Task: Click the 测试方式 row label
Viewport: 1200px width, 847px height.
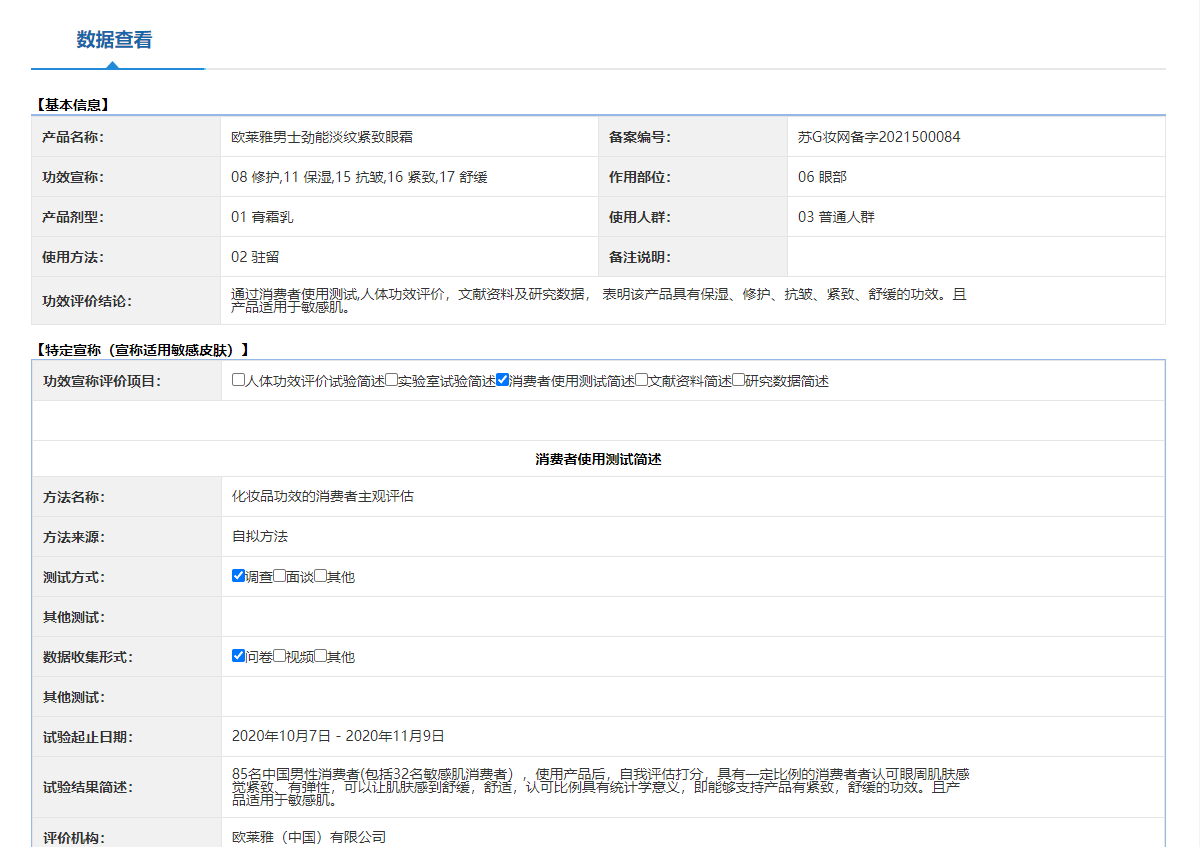Action: coord(73,577)
